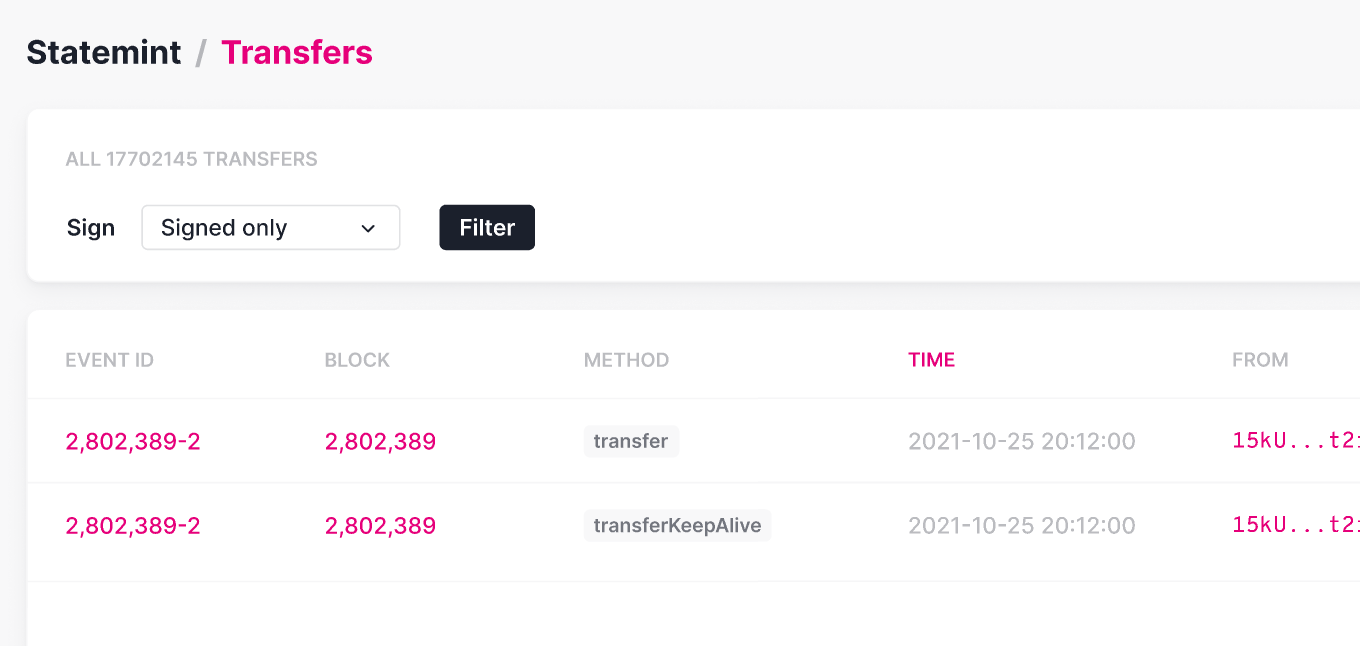Sort transfers by the TIME column
The width and height of the screenshot is (1360, 646).
point(931,359)
